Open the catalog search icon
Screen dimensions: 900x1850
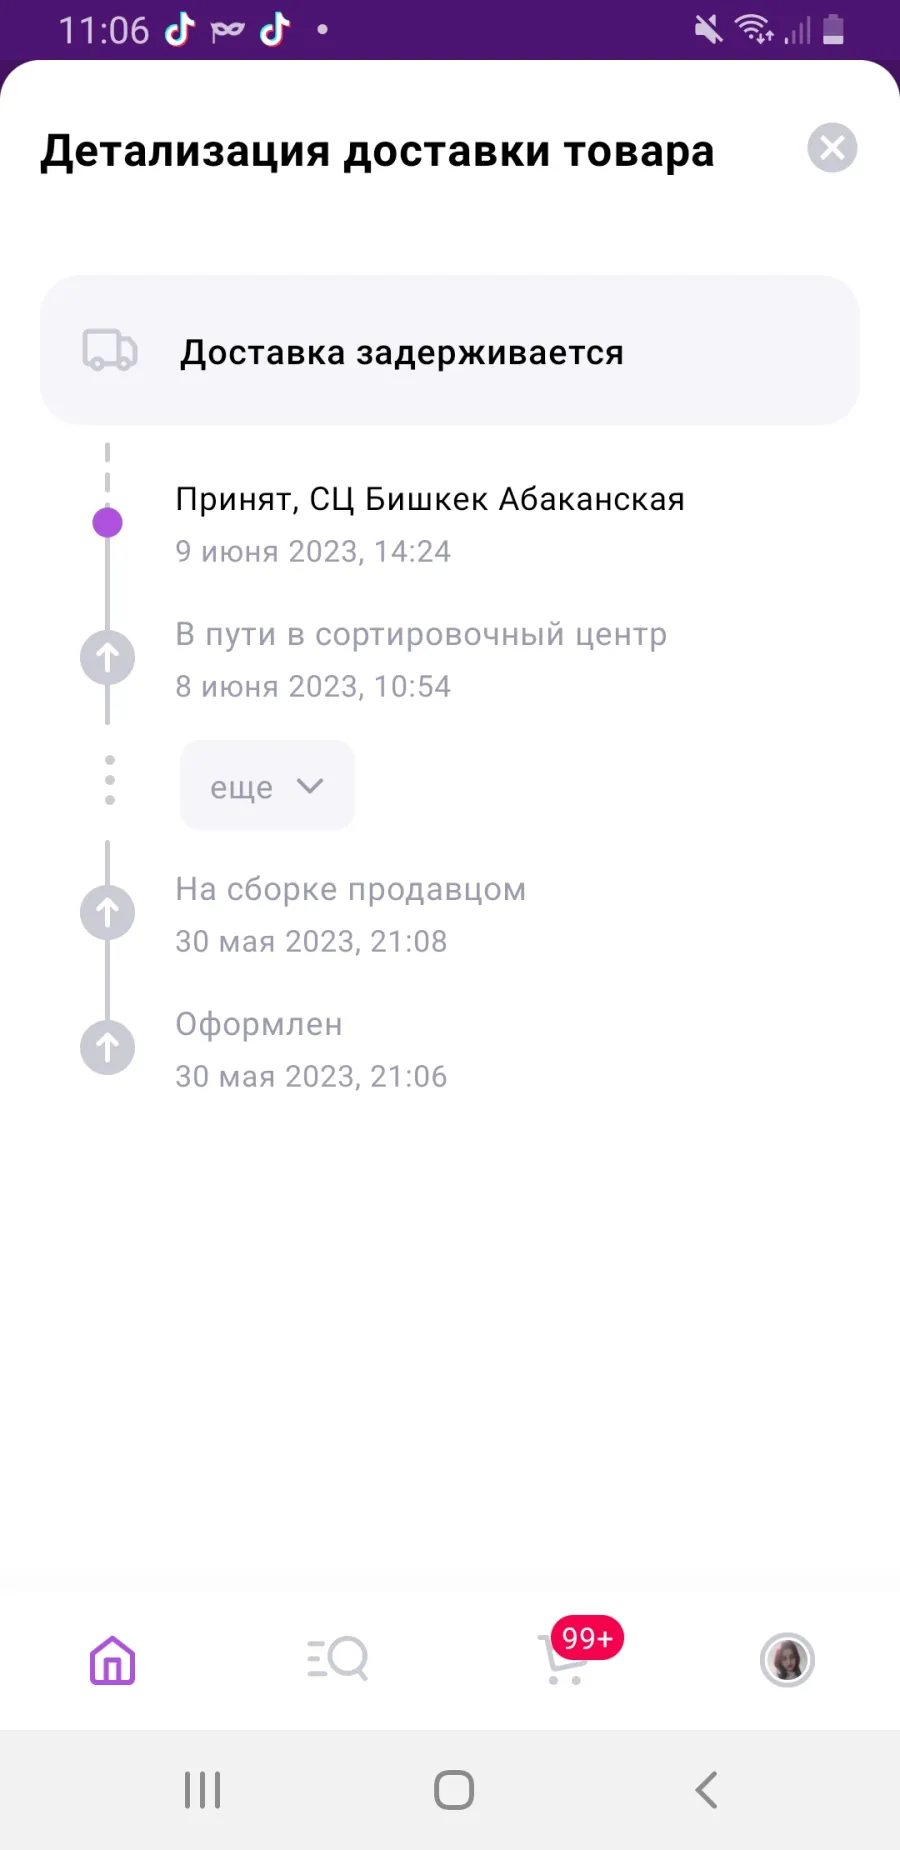click(x=337, y=1659)
